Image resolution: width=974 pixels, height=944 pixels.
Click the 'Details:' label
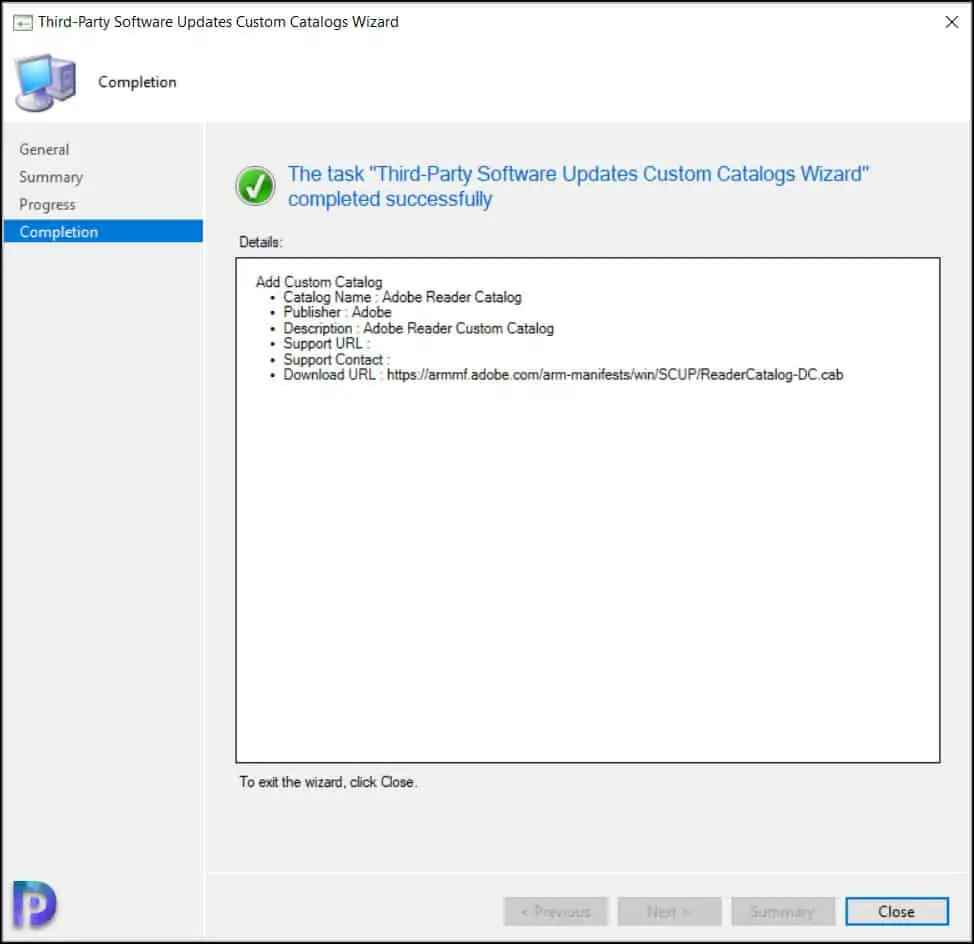(x=261, y=242)
